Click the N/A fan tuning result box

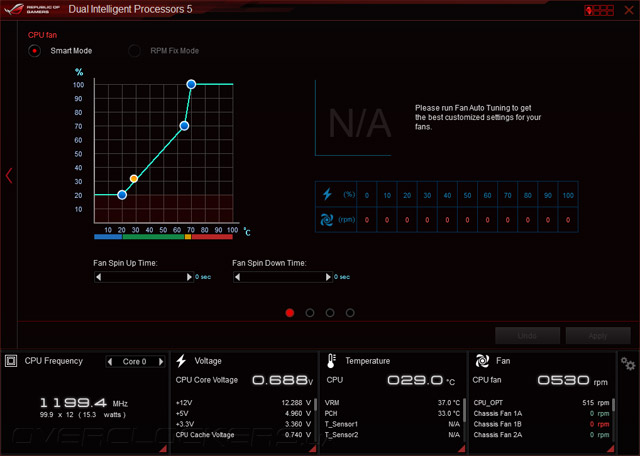click(353, 118)
